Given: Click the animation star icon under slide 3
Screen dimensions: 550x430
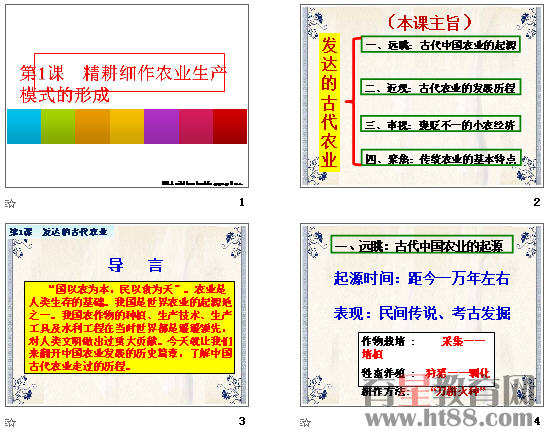Looking at the screenshot, I should (11, 422).
